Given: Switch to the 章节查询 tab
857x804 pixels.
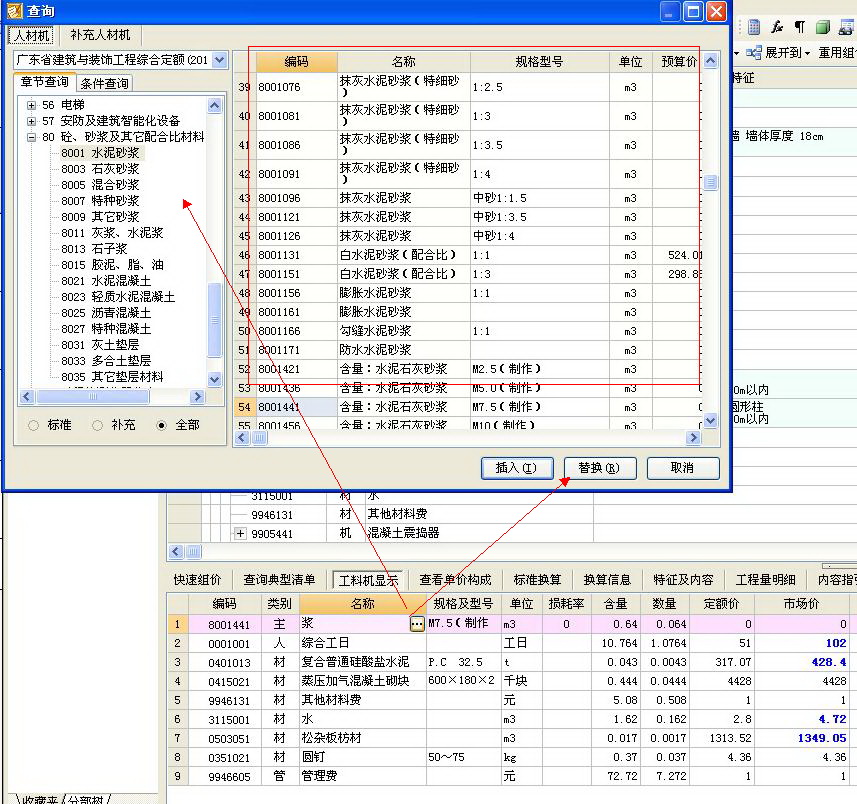Looking at the screenshot, I should point(44,82).
